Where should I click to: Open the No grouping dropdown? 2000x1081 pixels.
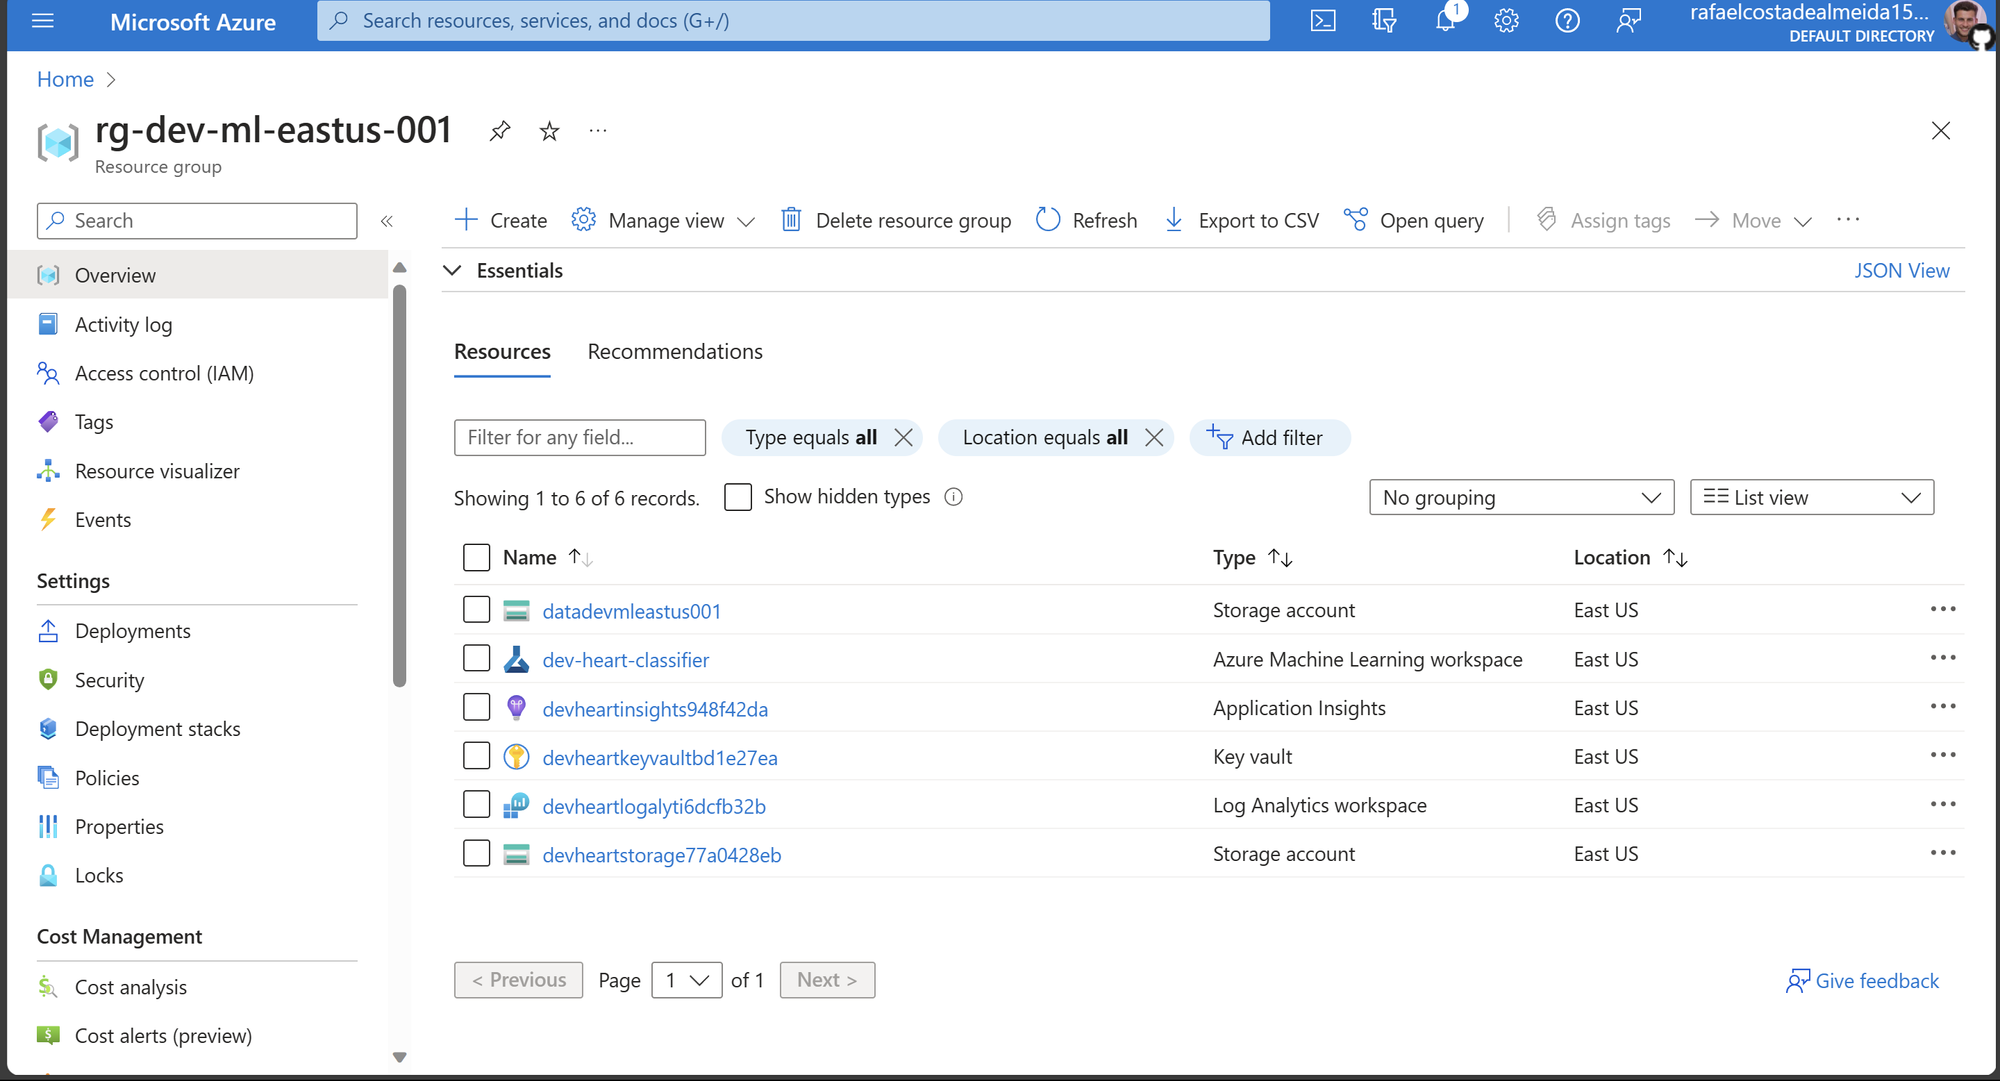click(x=1521, y=498)
